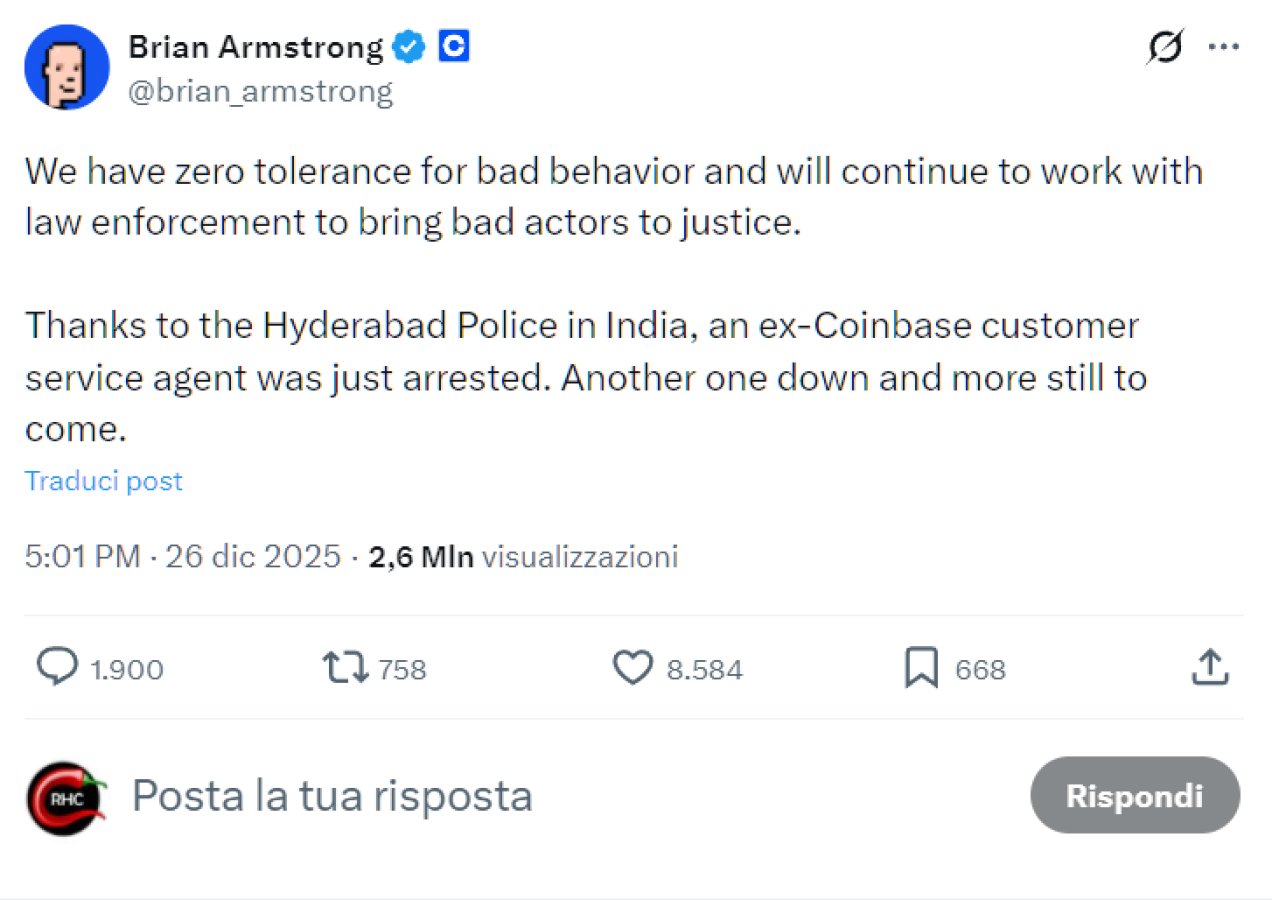
Task: Like the post using the heart icon
Action: click(x=631, y=669)
